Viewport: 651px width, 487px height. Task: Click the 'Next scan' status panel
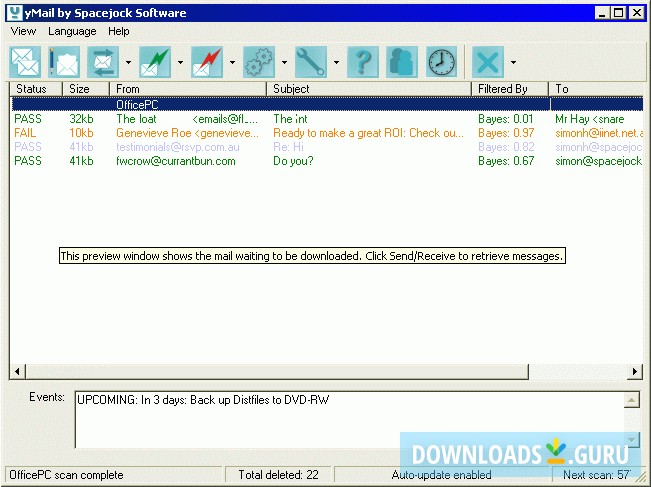596,475
